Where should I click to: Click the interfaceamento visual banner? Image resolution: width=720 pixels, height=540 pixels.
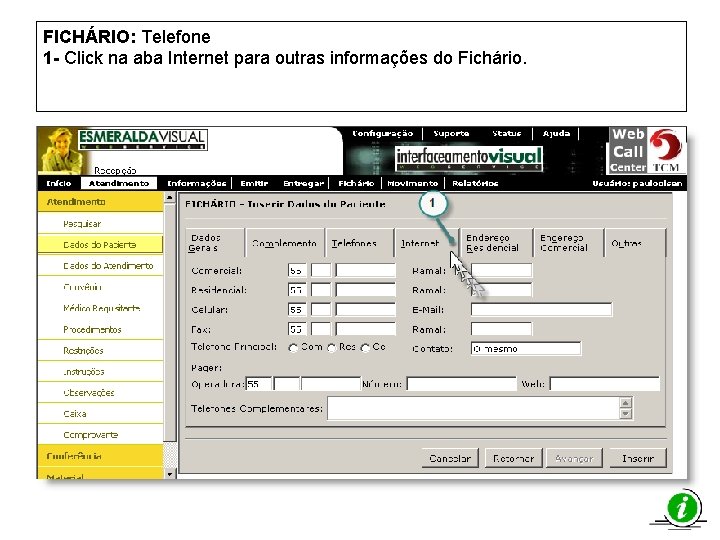pos(469,158)
